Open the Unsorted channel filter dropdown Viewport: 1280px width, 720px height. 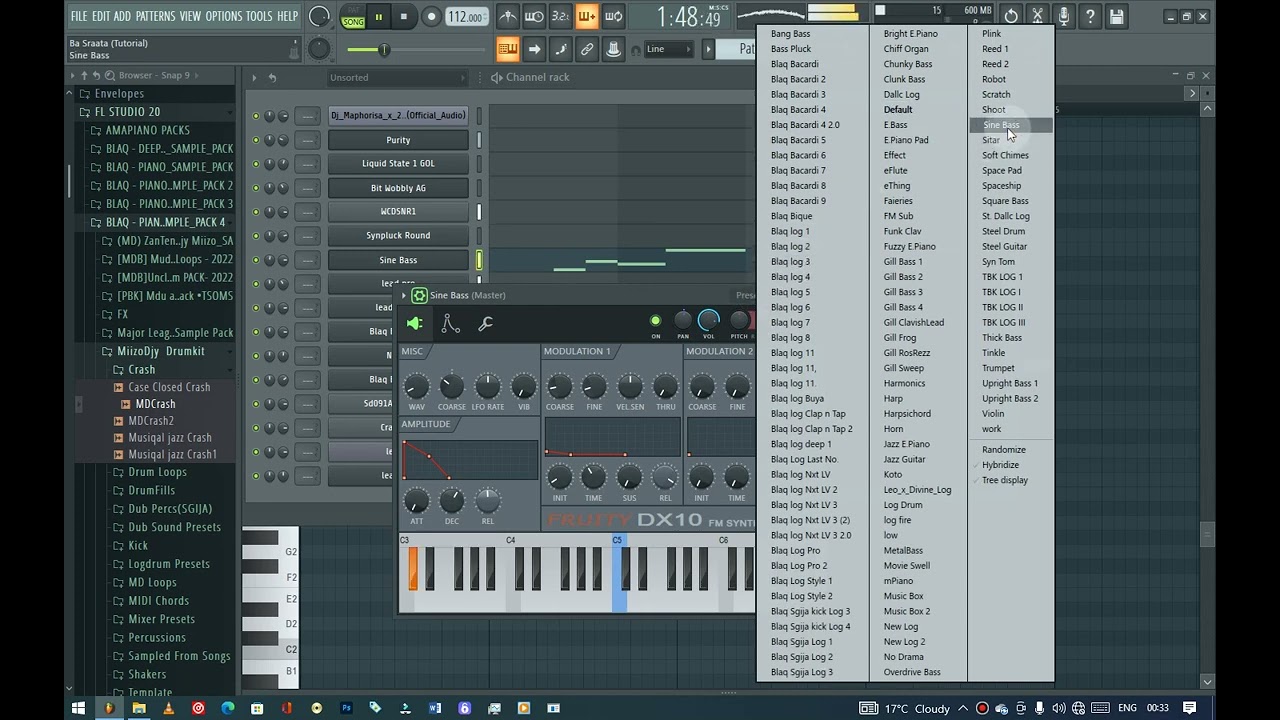[x=398, y=77]
